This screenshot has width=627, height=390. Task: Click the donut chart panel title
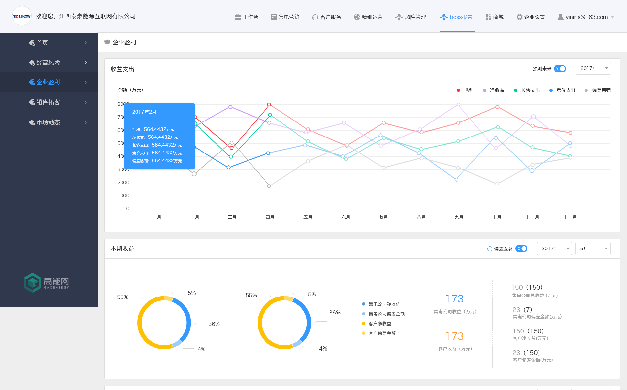(122, 248)
